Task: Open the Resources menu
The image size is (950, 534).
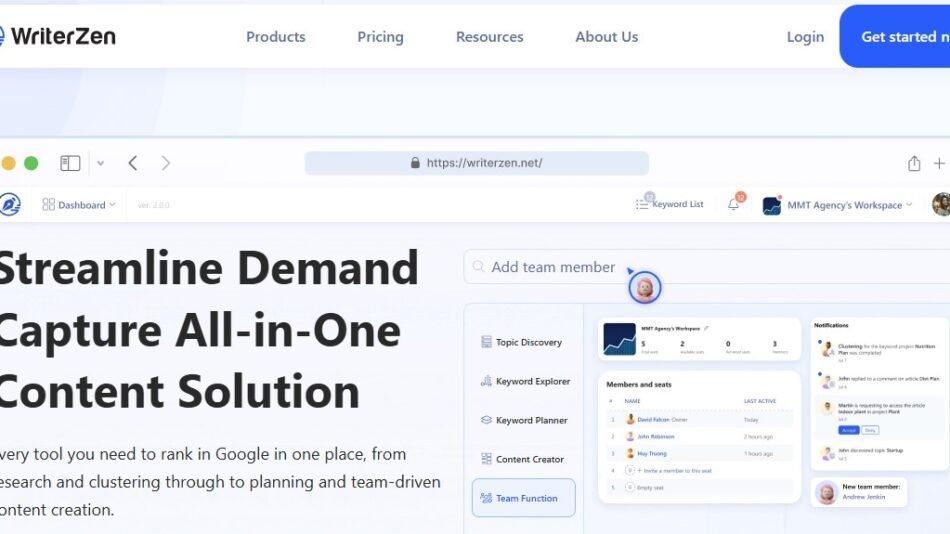Action: click(489, 37)
